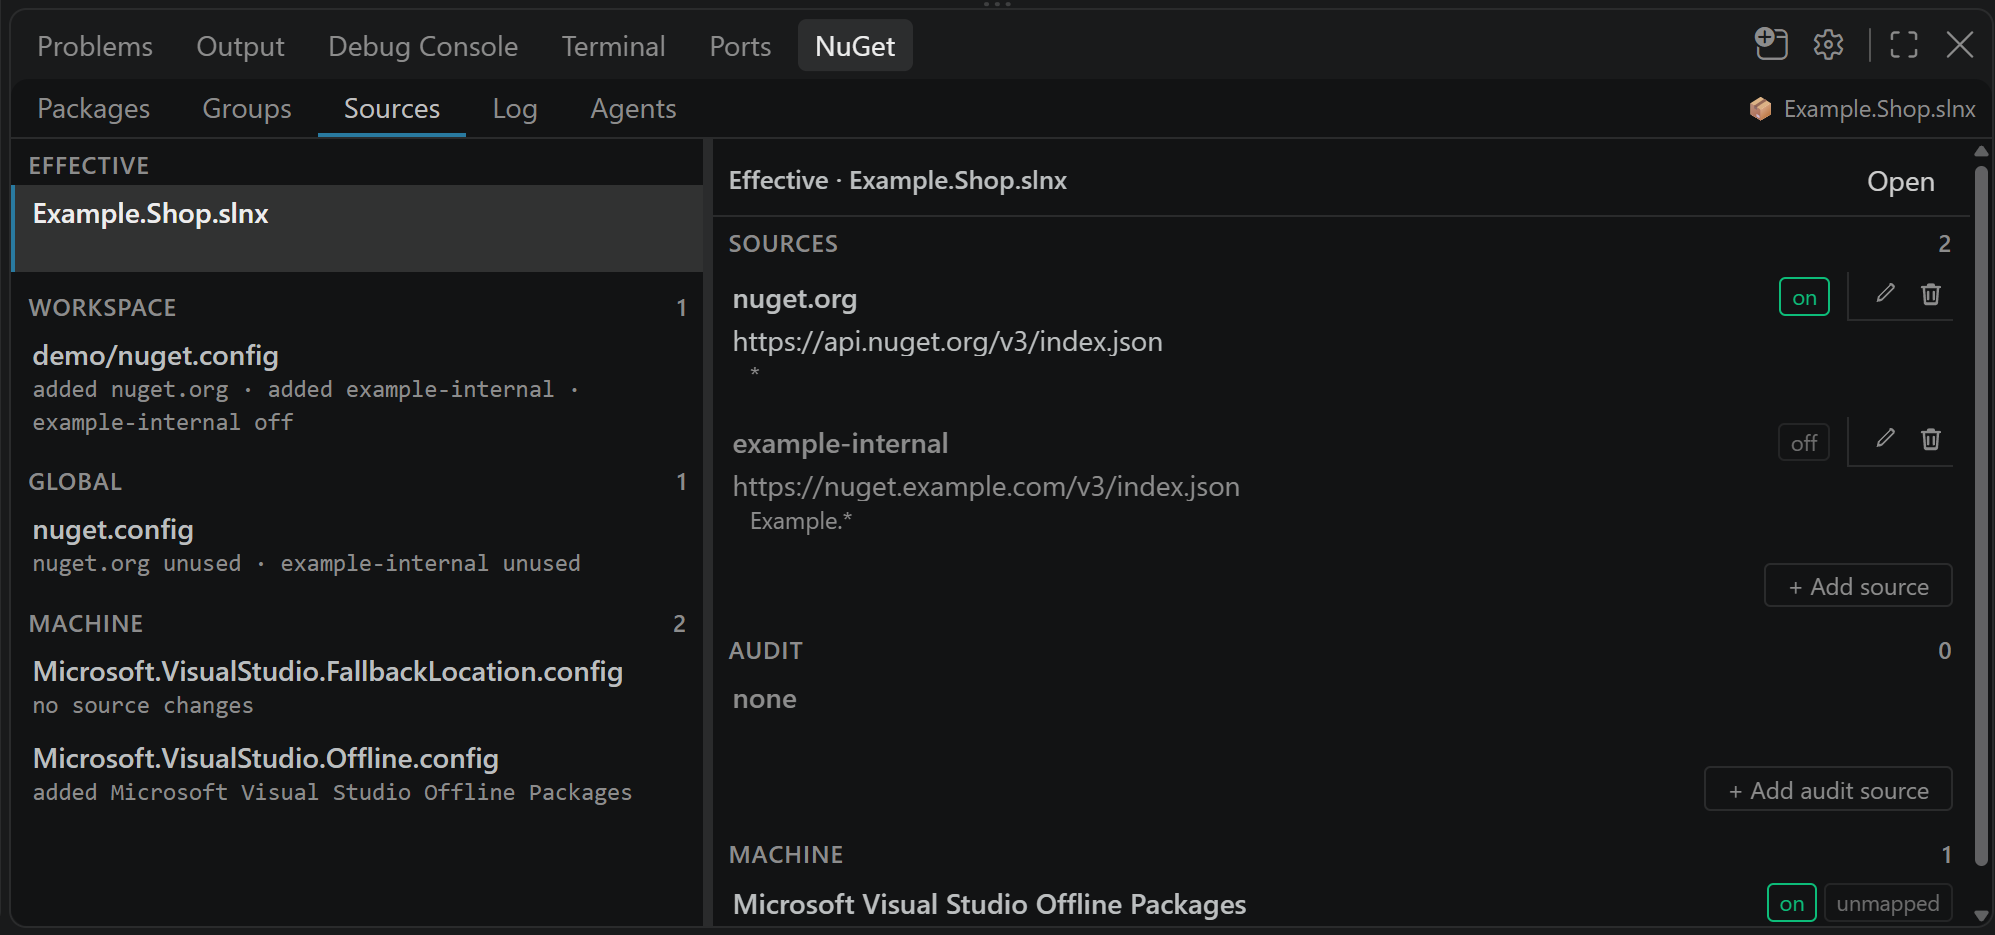Edit the example-internal source with pencil icon
Screen dimensions: 1995x935
click(1885, 439)
